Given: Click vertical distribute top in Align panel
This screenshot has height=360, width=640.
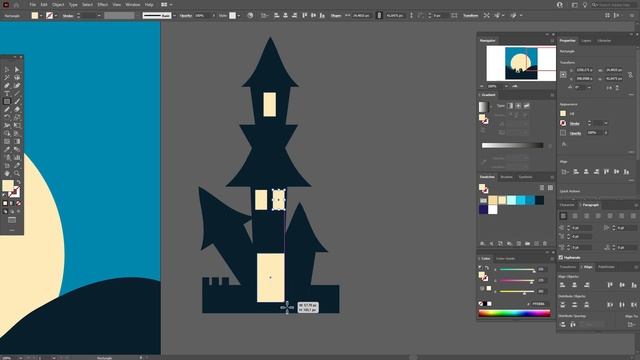Looking at the screenshot, I should 562,304.
